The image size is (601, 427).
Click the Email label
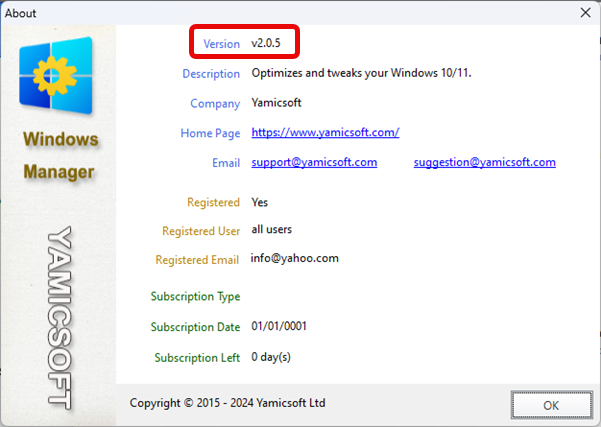click(x=226, y=163)
